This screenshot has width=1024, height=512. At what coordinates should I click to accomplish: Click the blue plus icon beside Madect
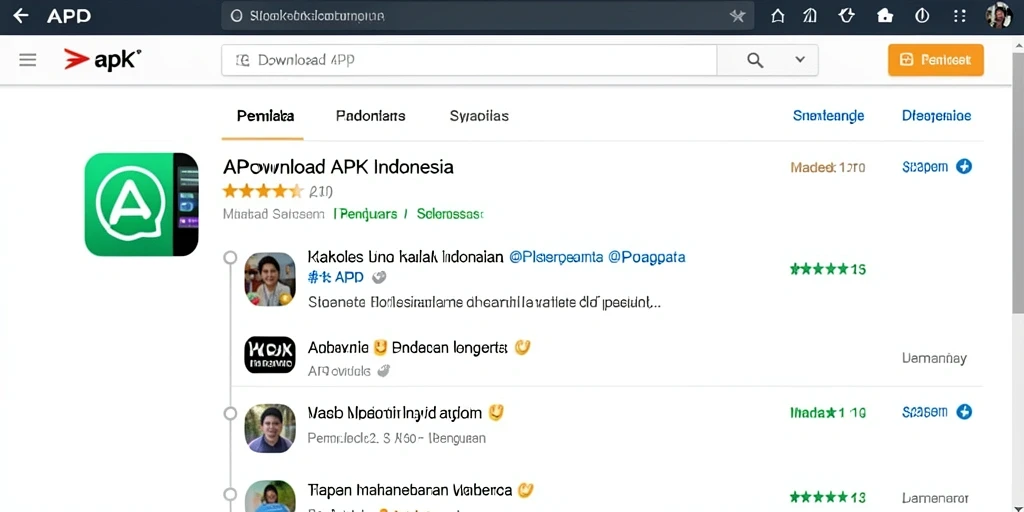pyautogui.click(x=964, y=167)
